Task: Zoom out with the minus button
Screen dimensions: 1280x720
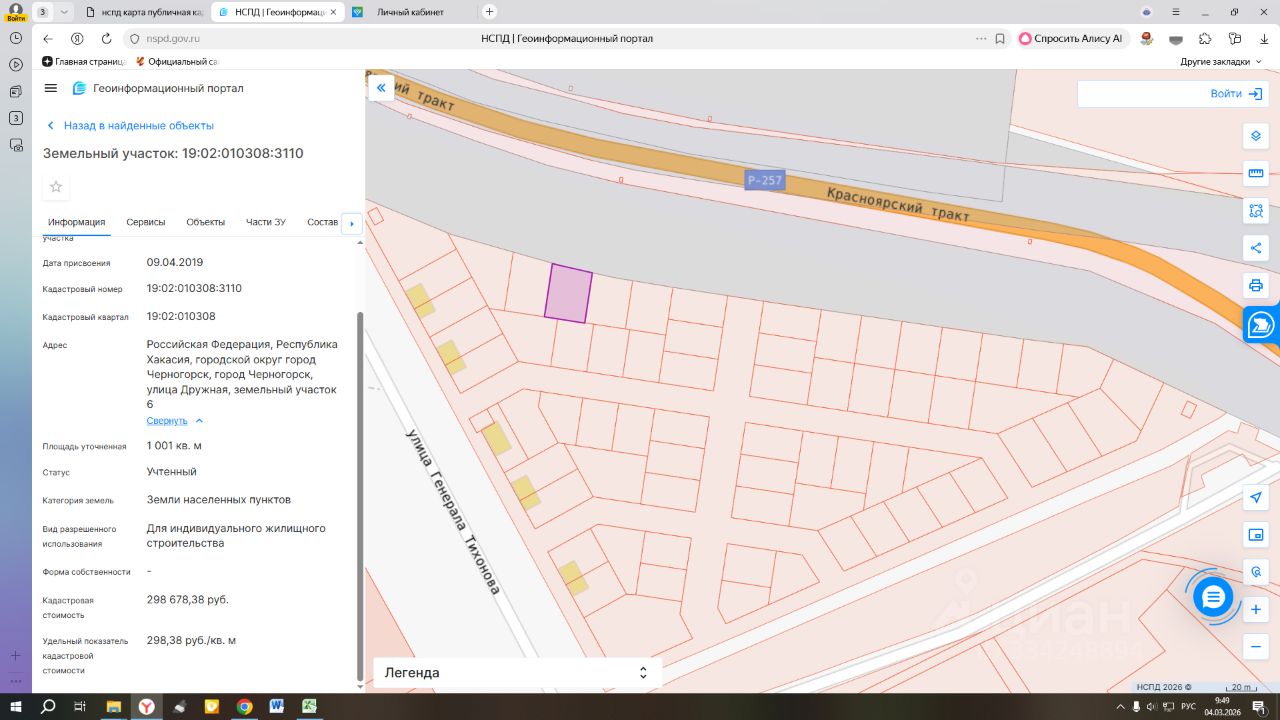Action: 1256,647
